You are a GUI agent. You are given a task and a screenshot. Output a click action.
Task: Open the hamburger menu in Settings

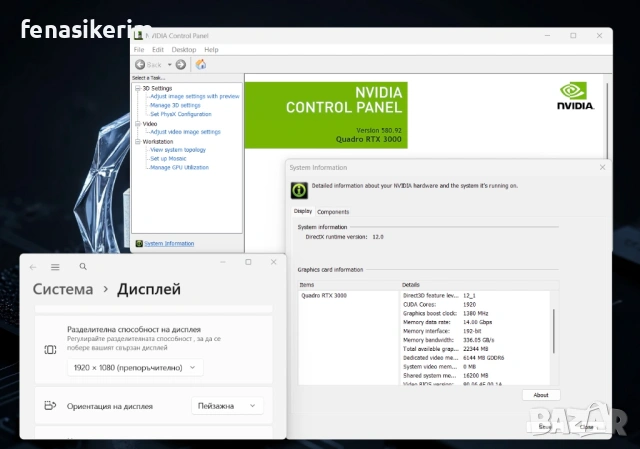(x=55, y=267)
